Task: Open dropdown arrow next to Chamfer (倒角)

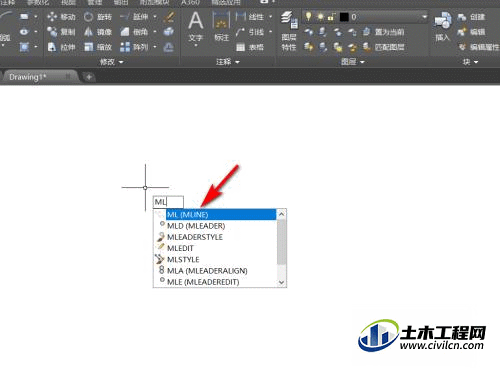Action: 155,32
